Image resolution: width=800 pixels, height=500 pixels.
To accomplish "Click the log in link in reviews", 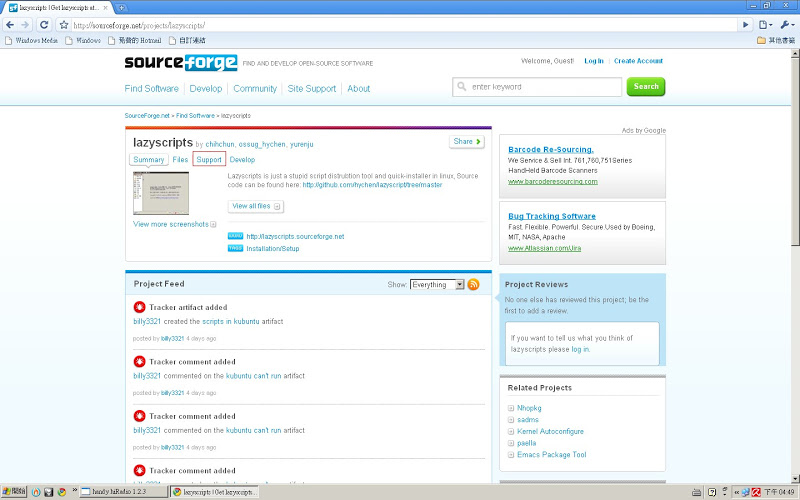I will pyautogui.click(x=580, y=349).
